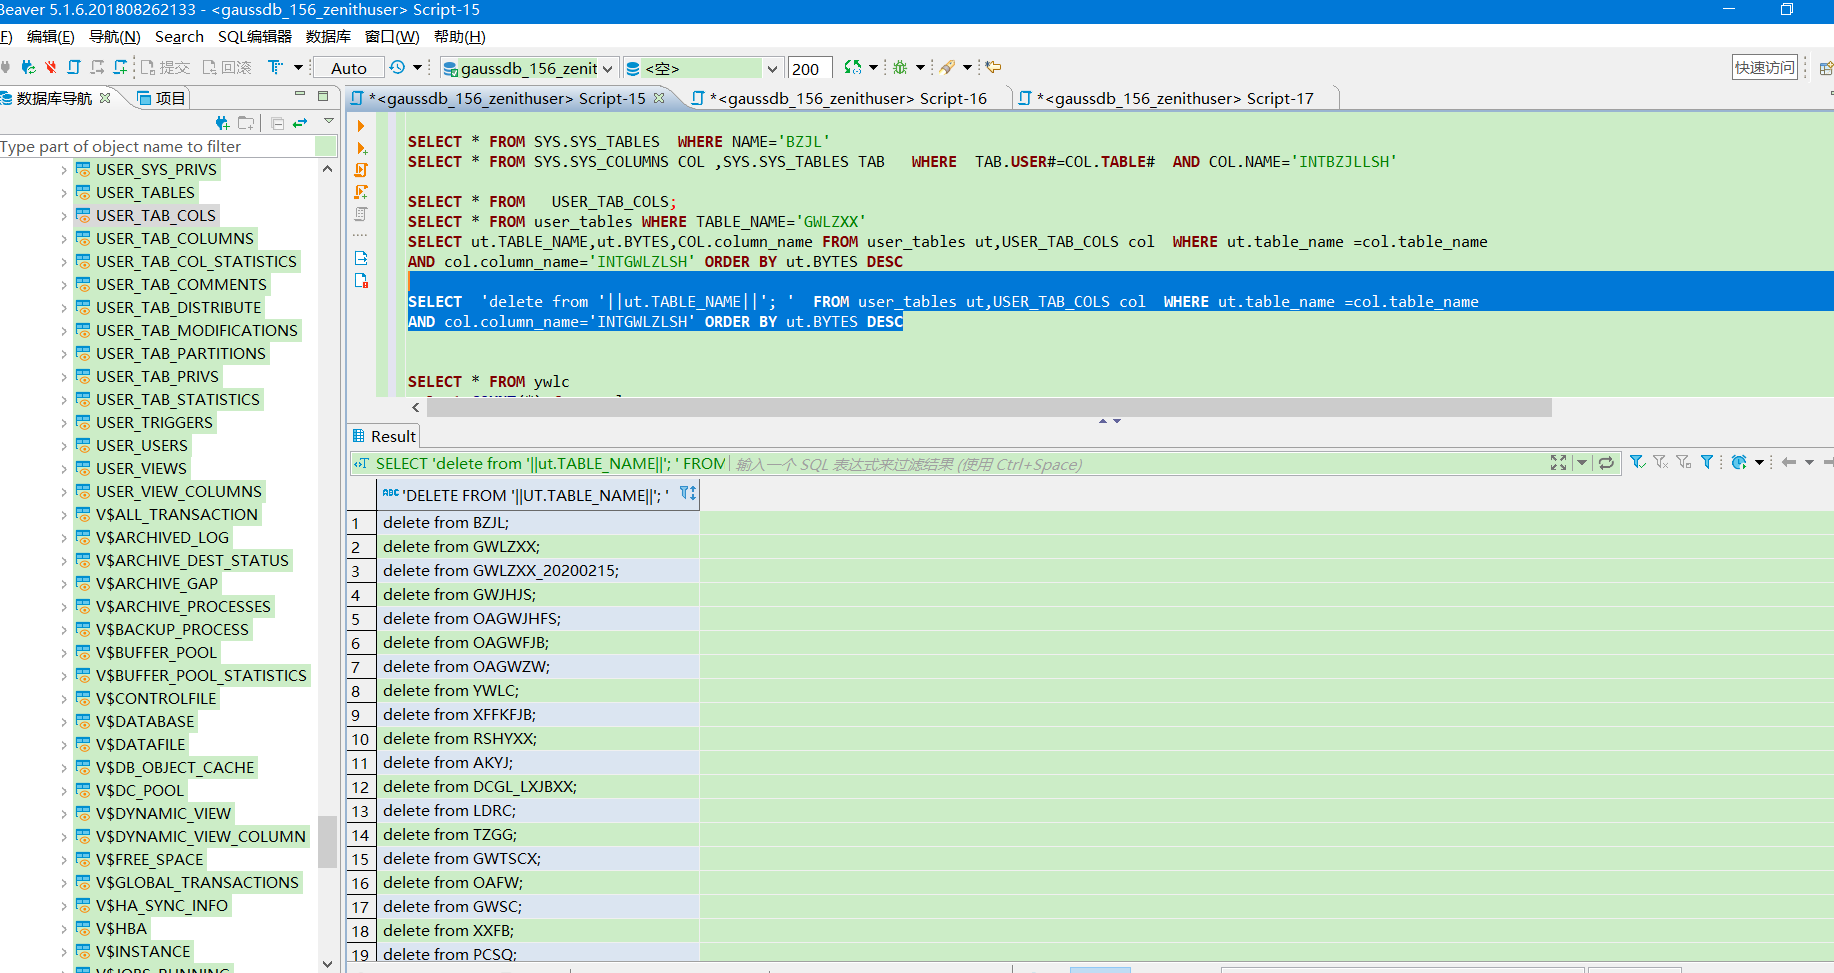1834x973 pixels.
Task: Open the SQL编辑器 menu
Action: (x=254, y=37)
